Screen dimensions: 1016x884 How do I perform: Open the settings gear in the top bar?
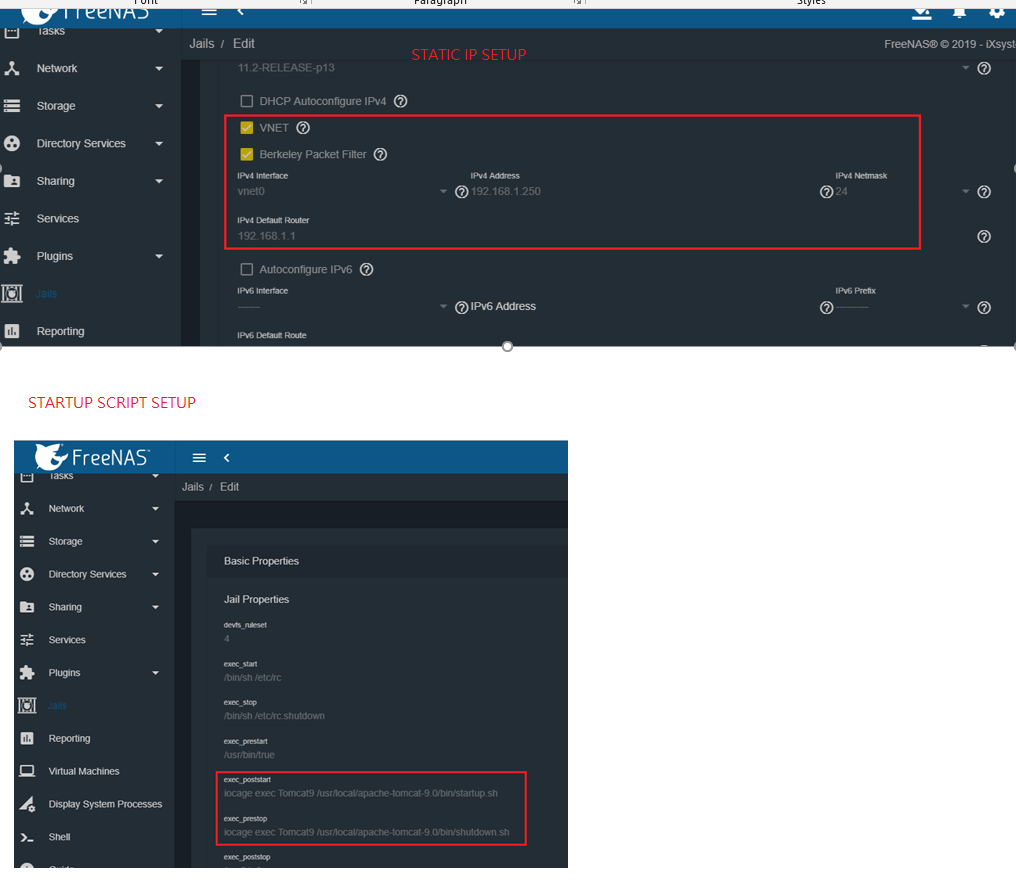tap(997, 12)
